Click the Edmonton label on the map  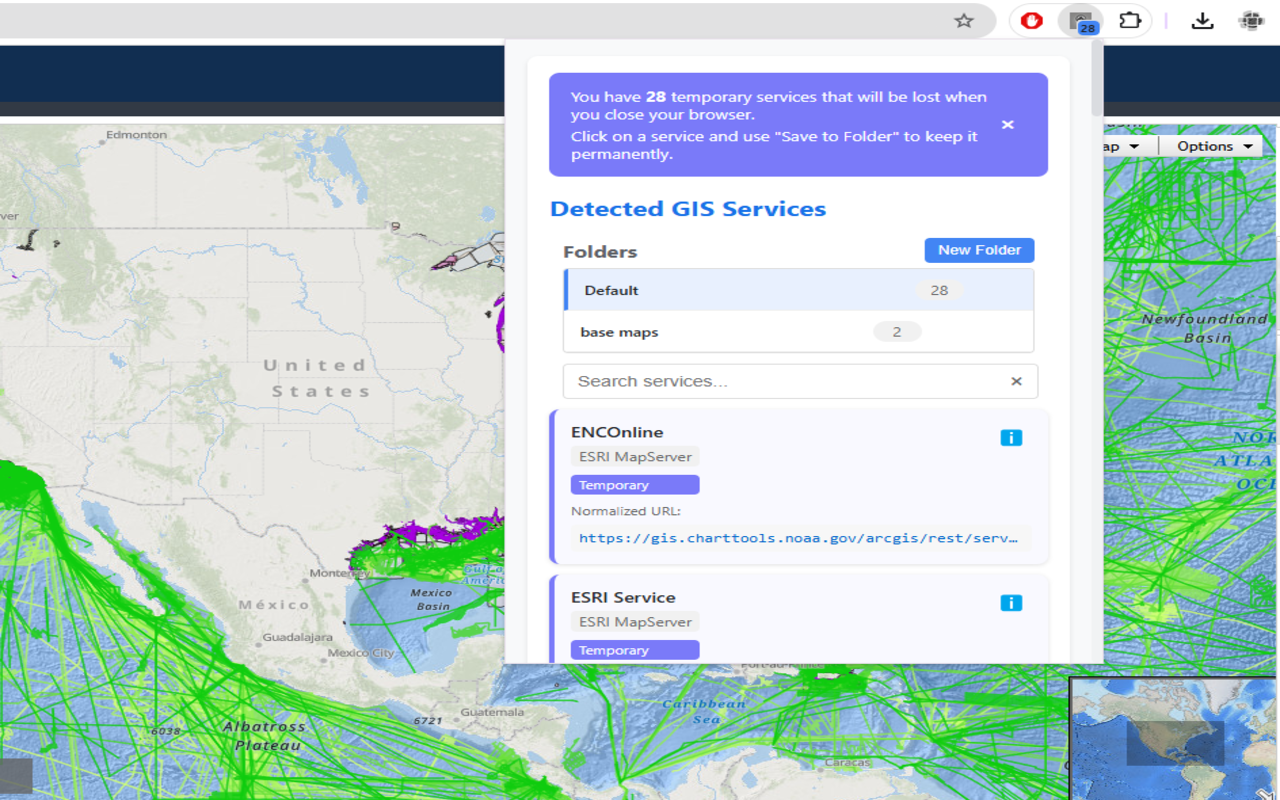[x=137, y=134]
